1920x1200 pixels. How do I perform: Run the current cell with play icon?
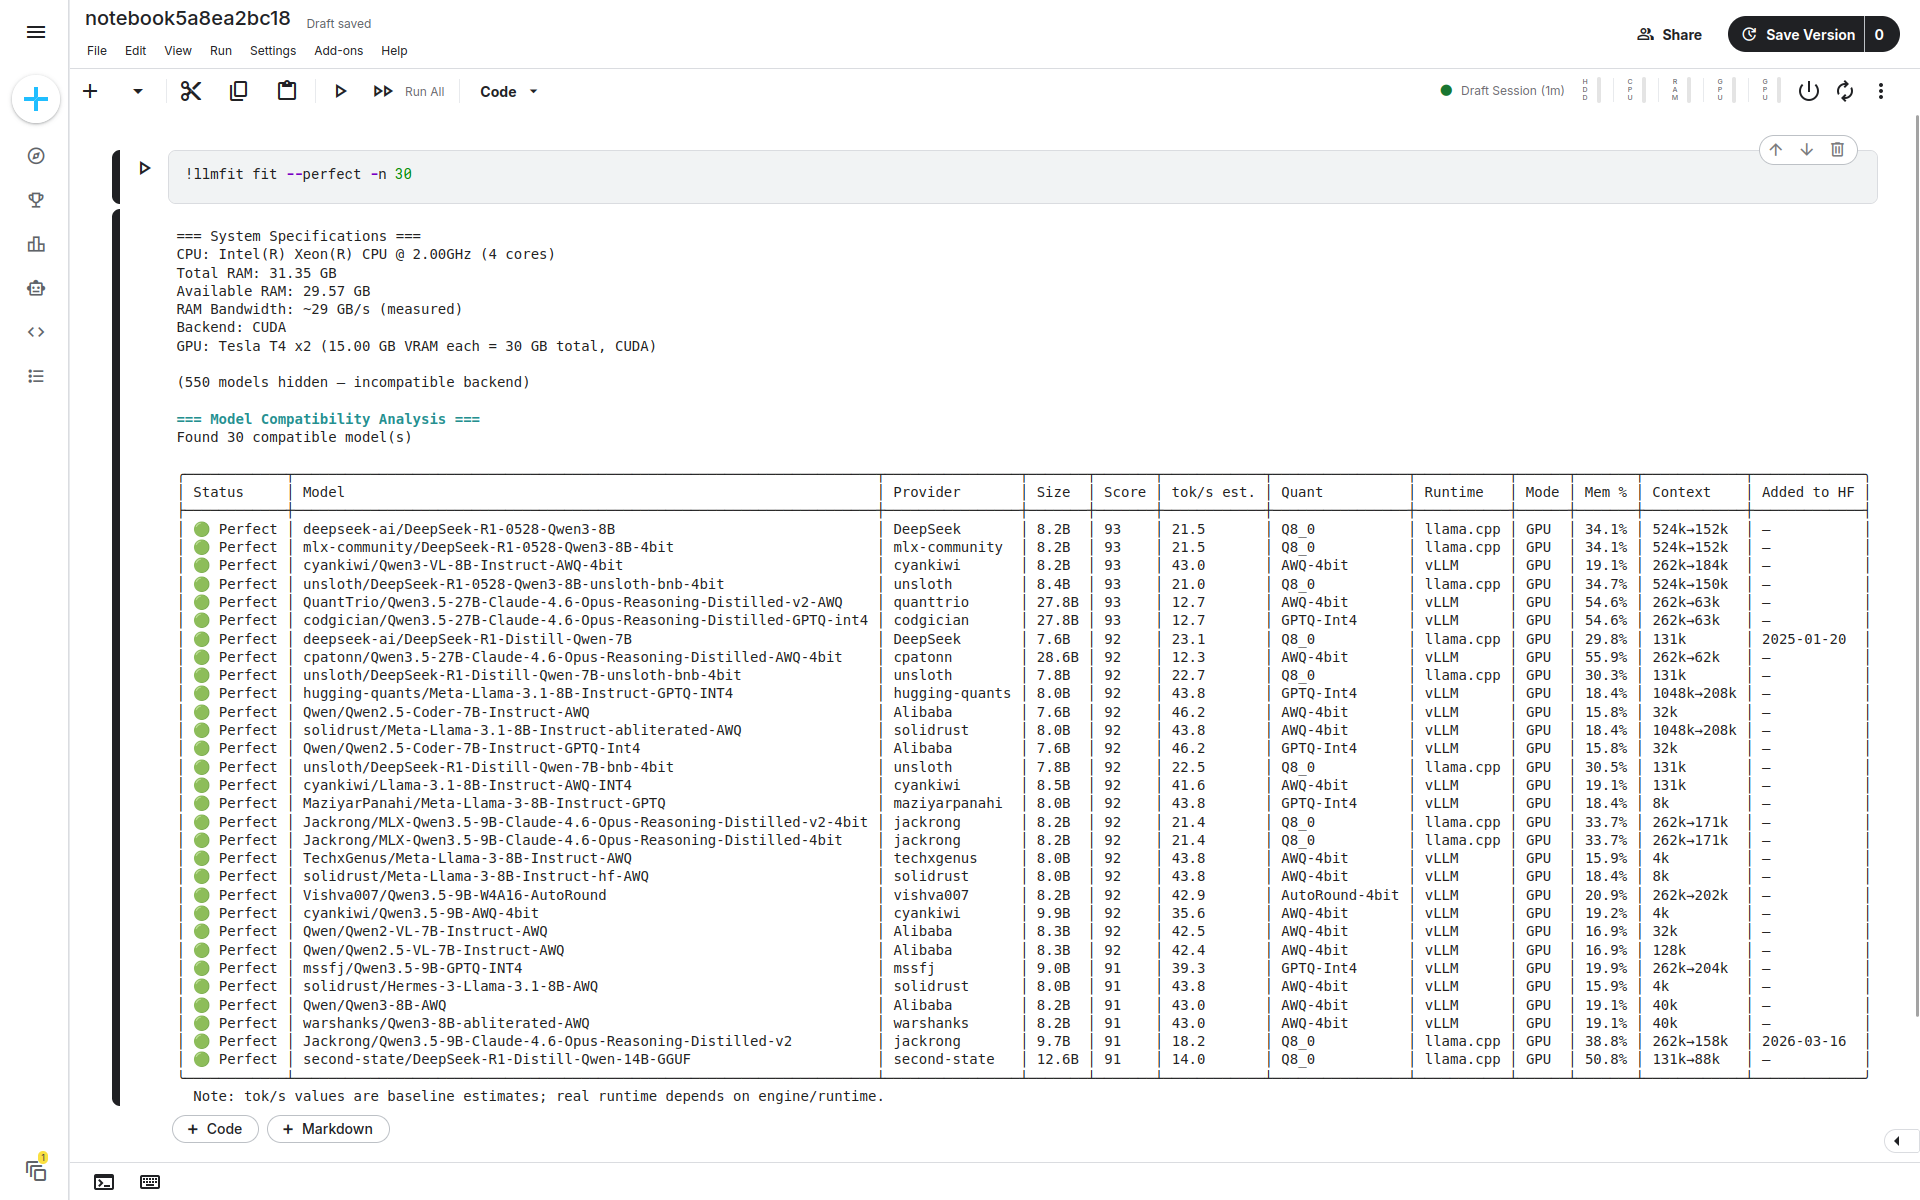coord(340,91)
